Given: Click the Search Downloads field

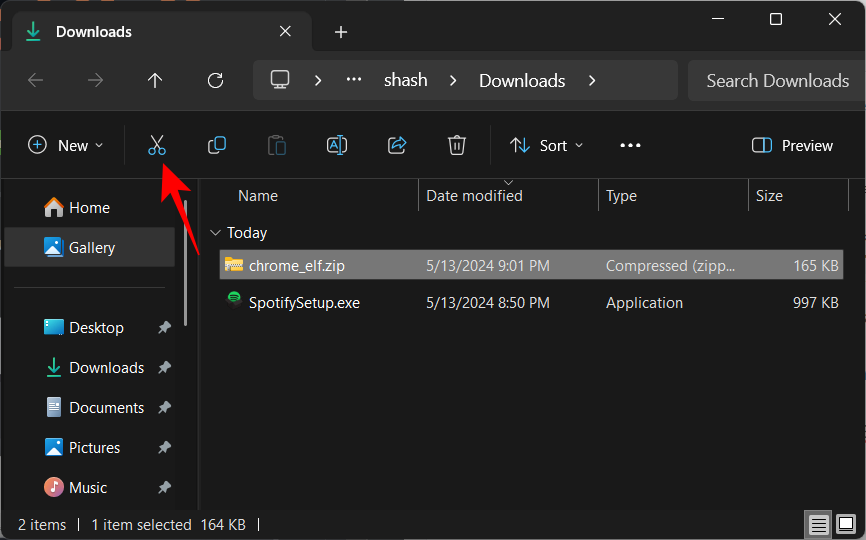Looking at the screenshot, I should pyautogui.click(x=777, y=81).
